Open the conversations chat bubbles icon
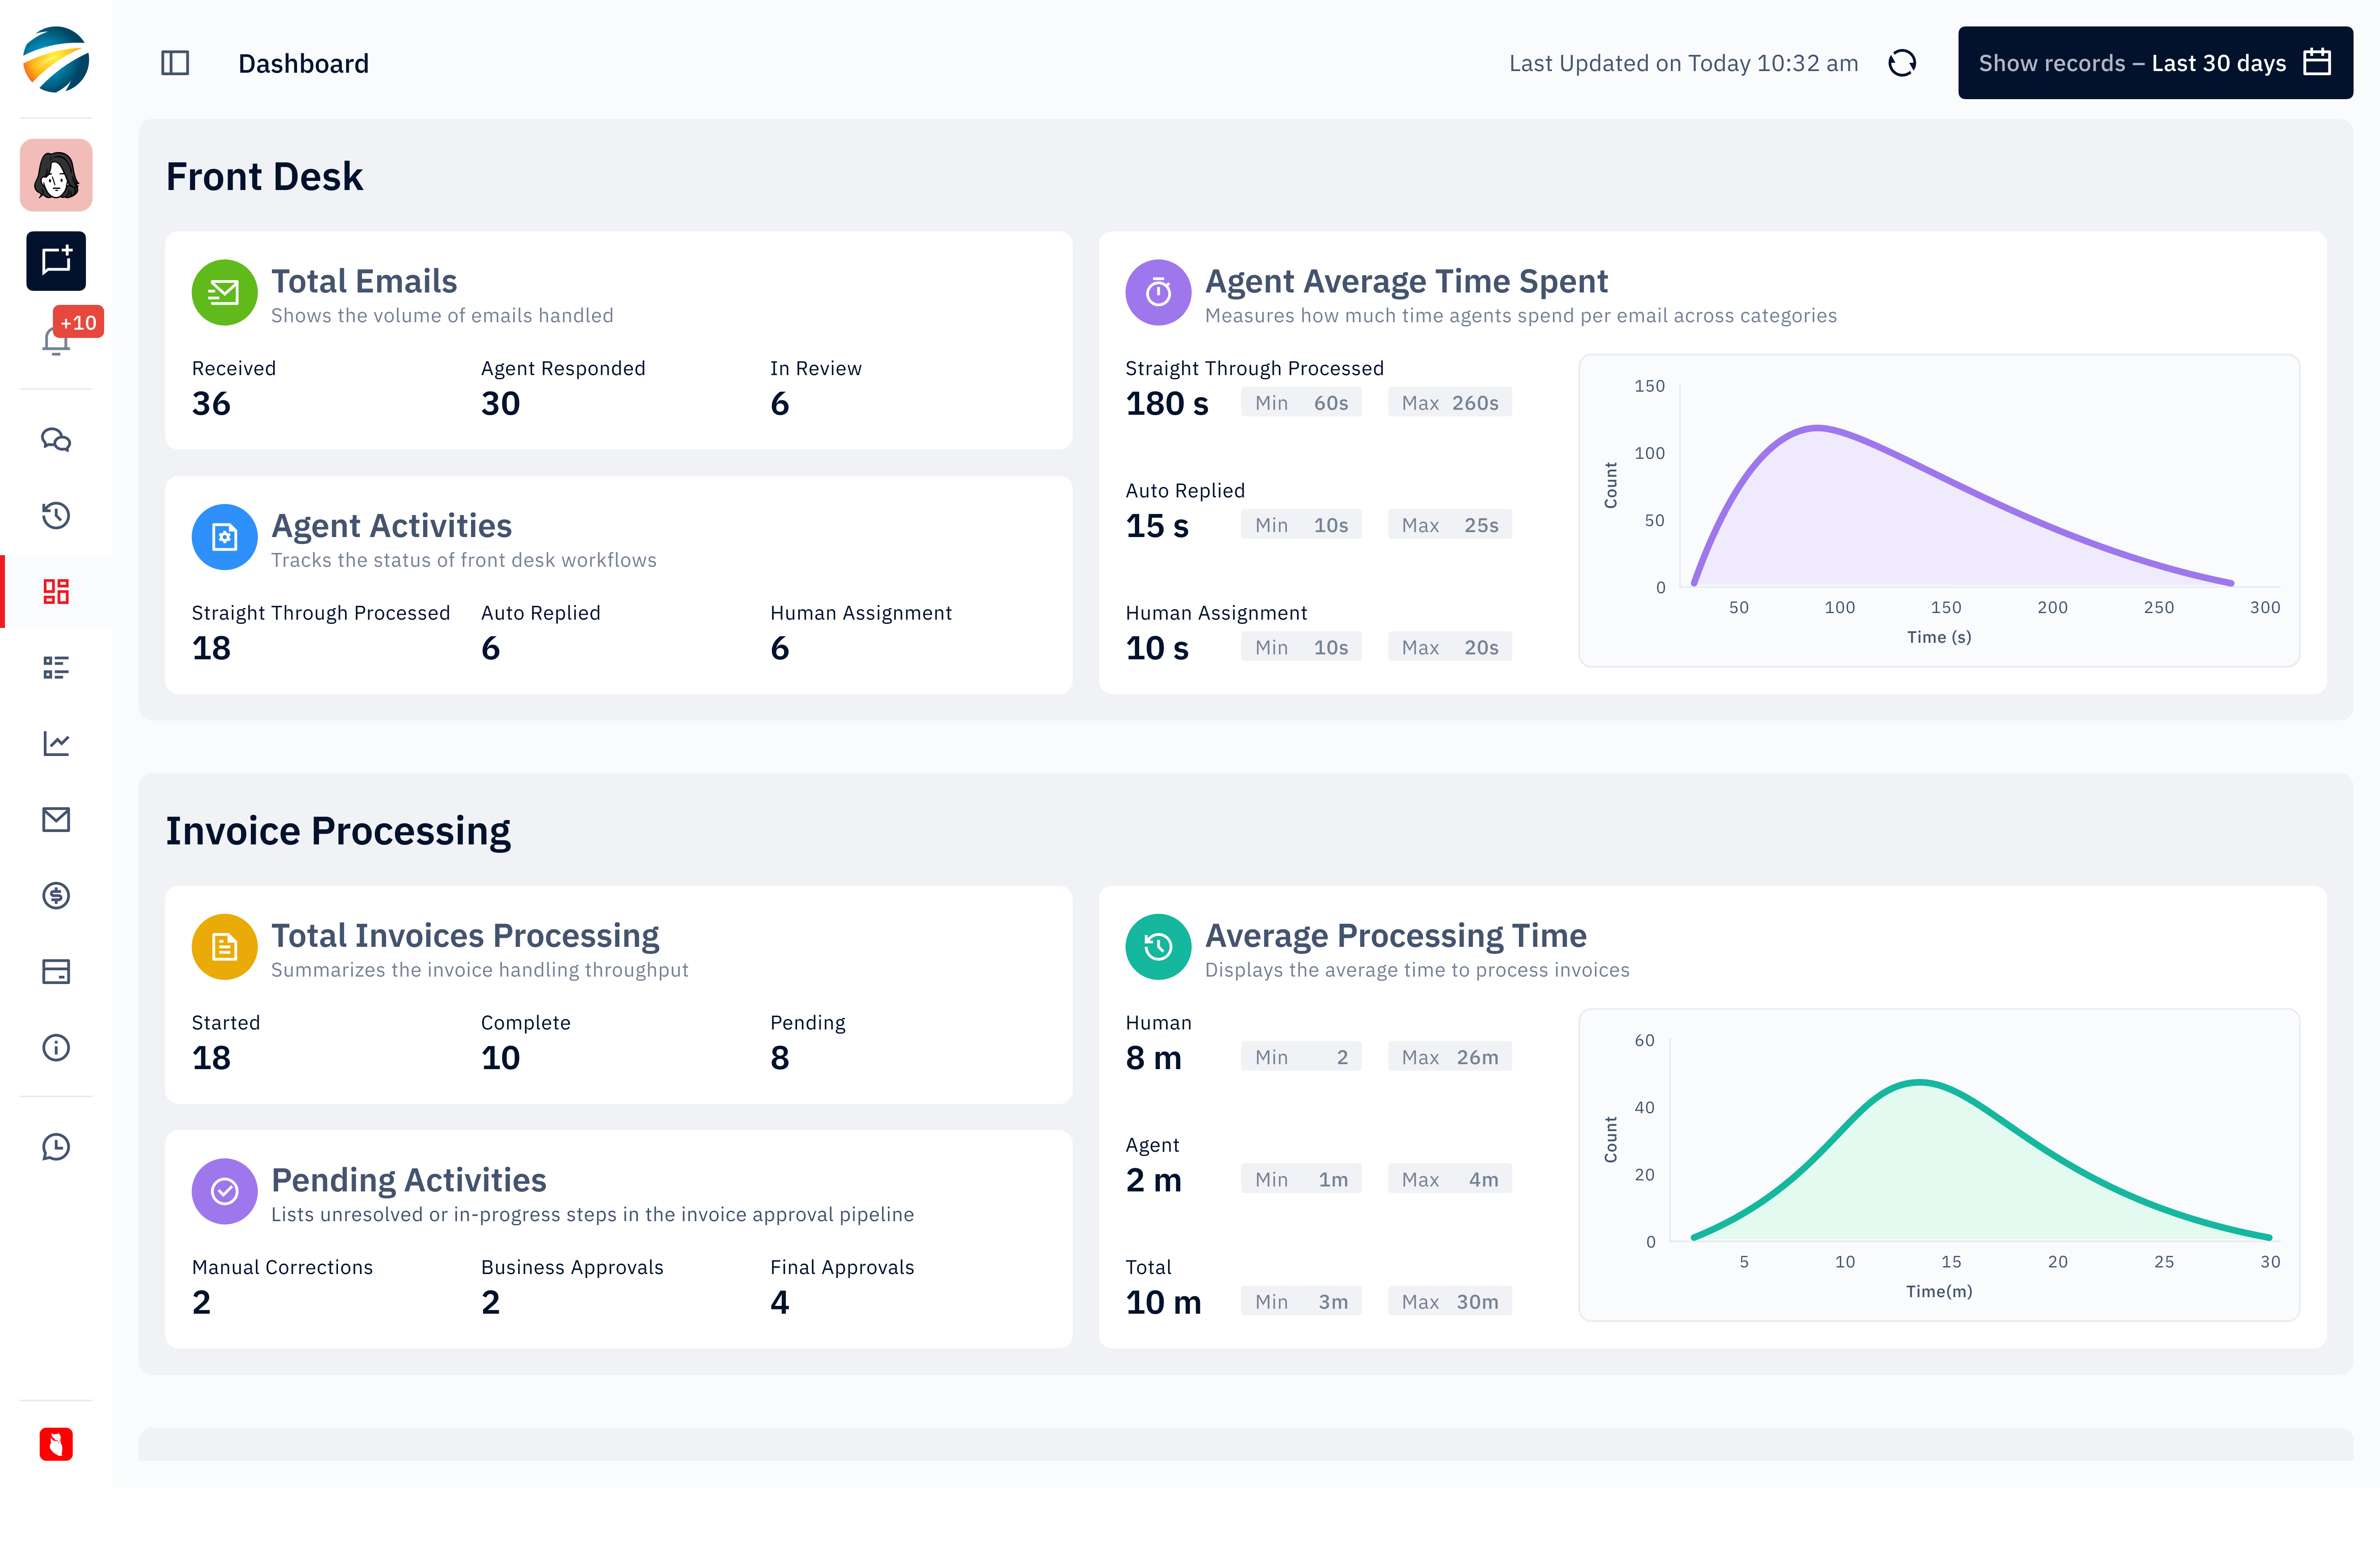The image size is (2380, 1550). coord(56,440)
